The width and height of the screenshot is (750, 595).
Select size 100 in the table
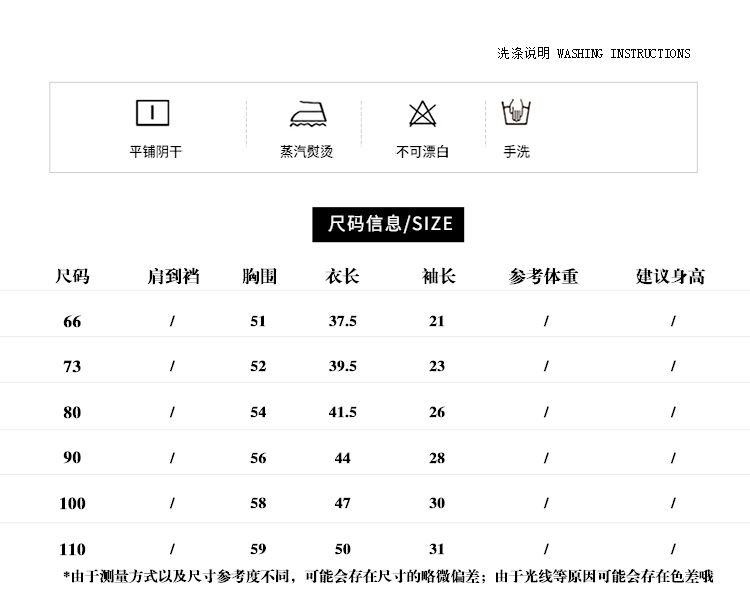(x=72, y=503)
